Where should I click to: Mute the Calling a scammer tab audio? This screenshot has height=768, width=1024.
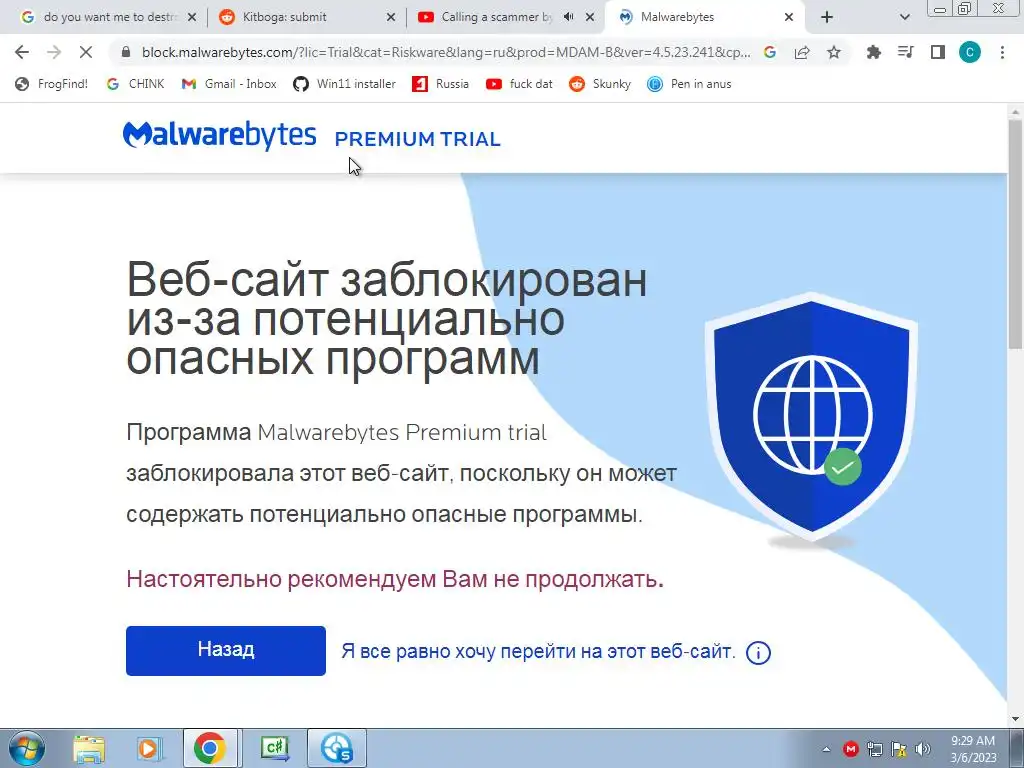click(x=568, y=17)
